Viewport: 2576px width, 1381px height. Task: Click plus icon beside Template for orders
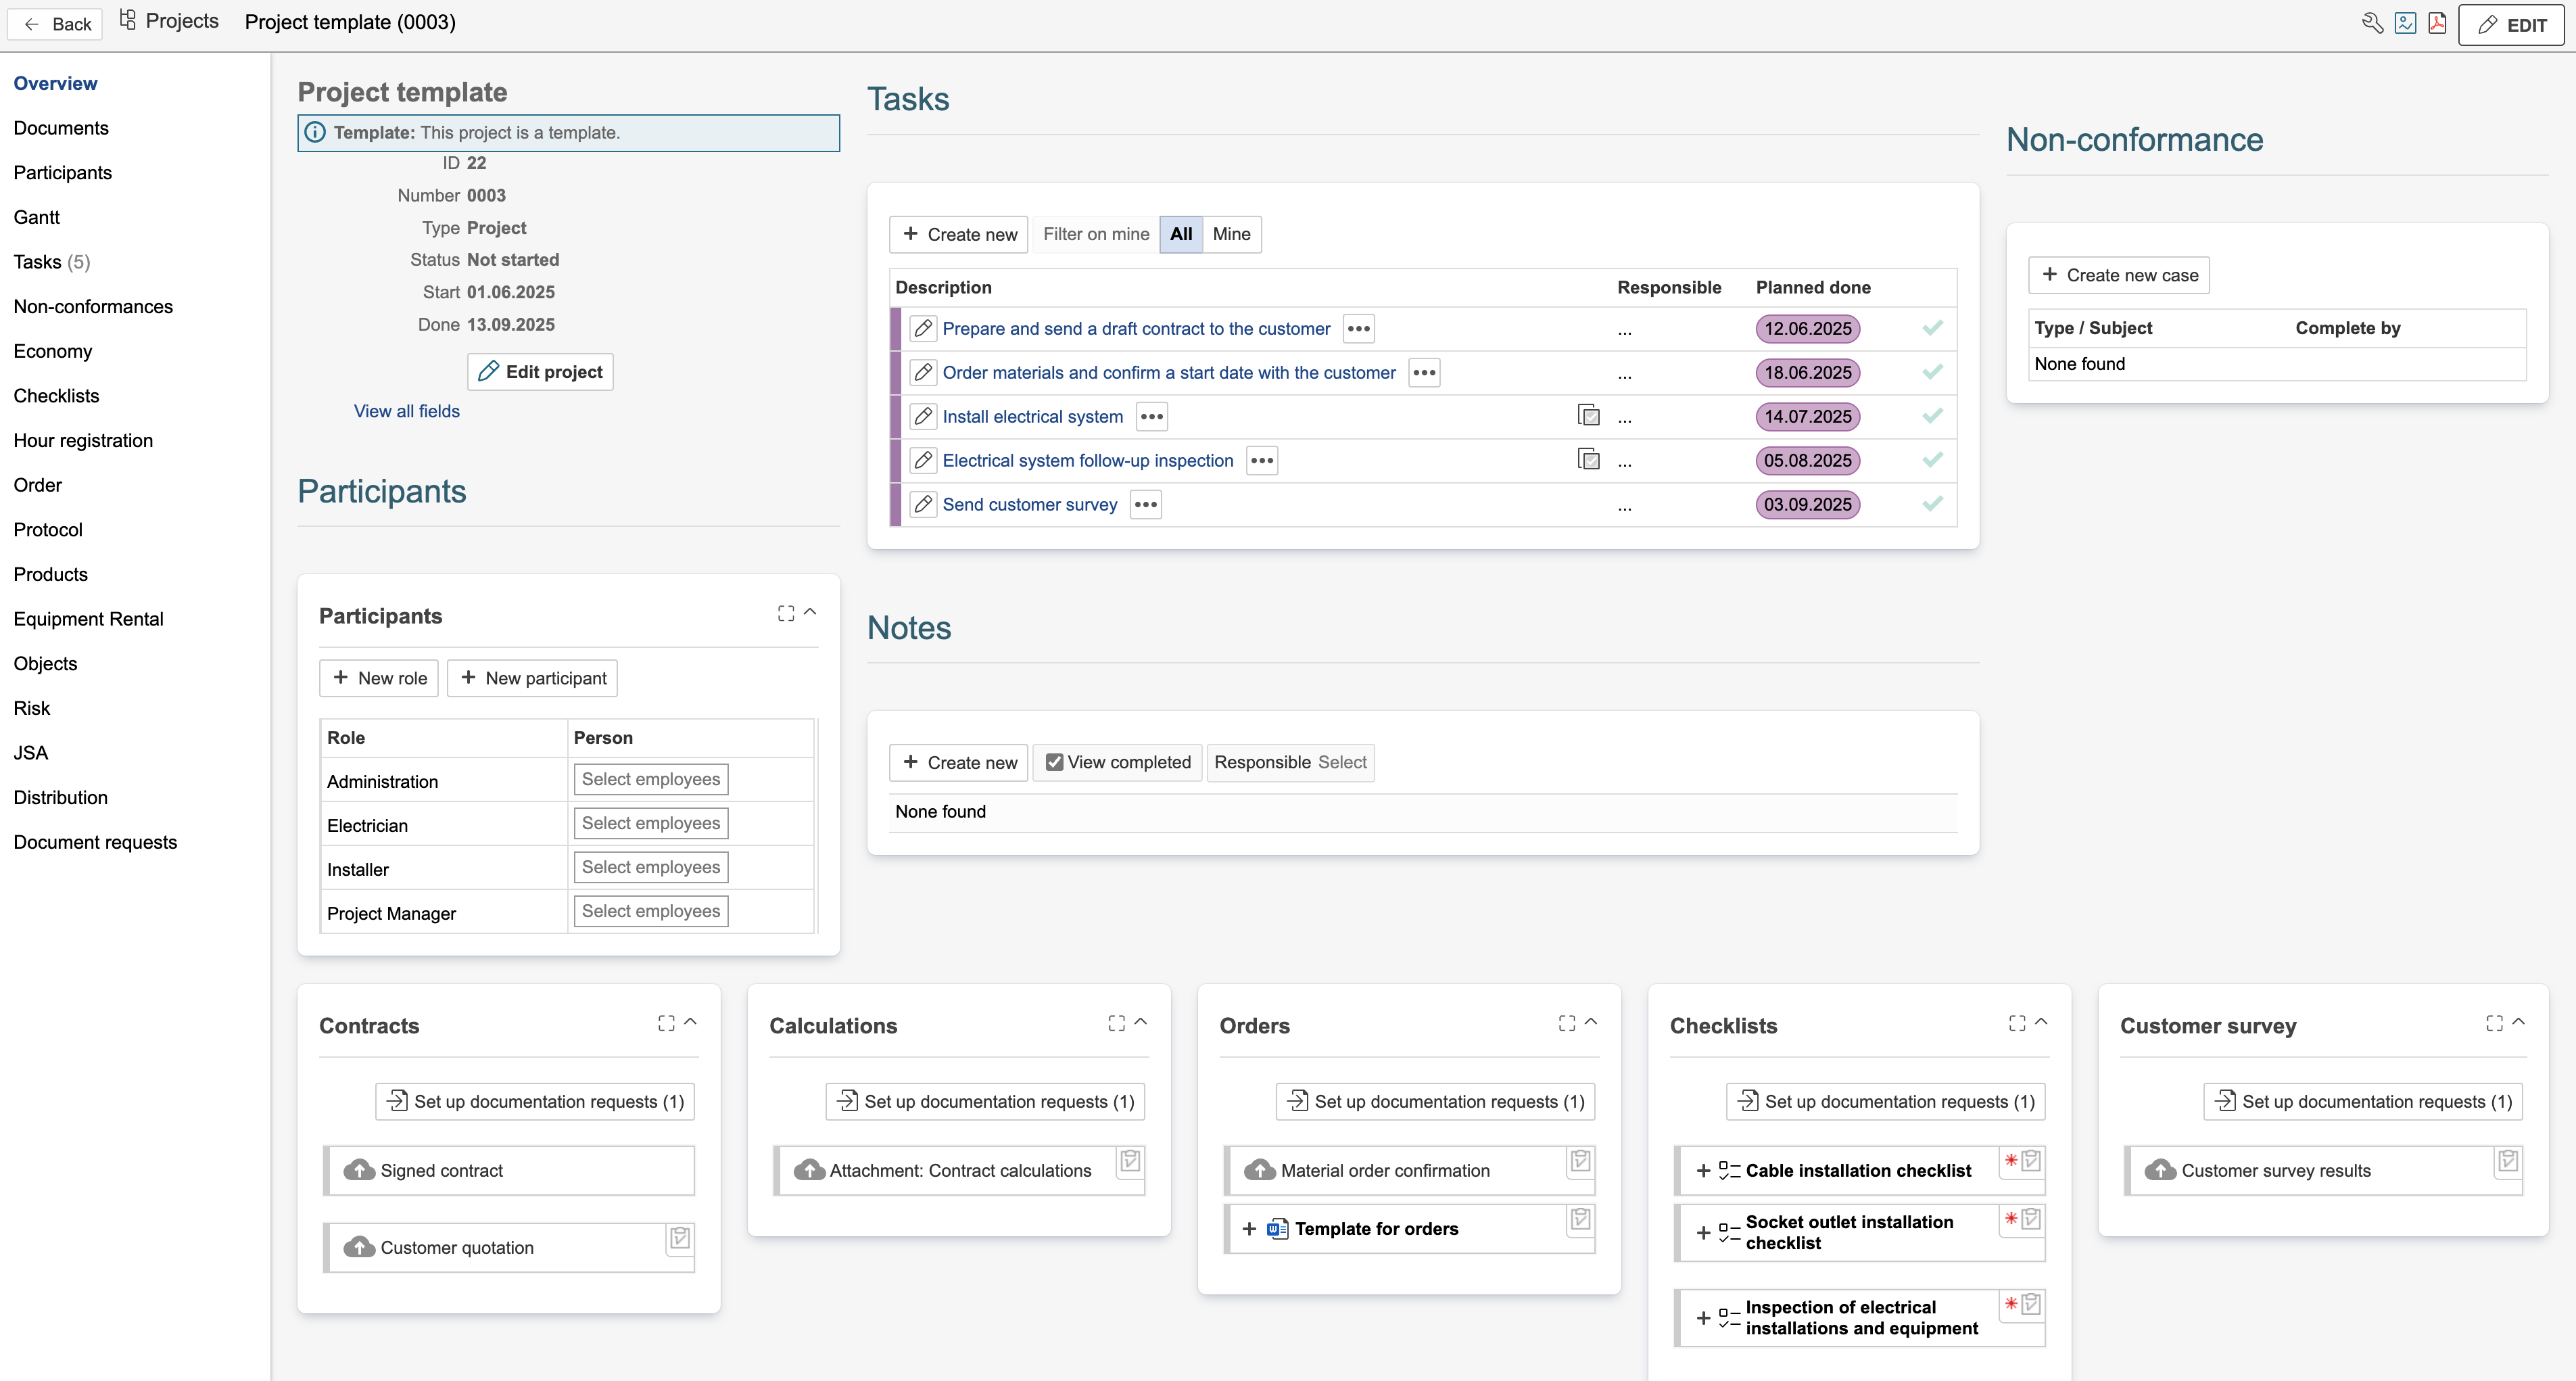point(1249,1229)
